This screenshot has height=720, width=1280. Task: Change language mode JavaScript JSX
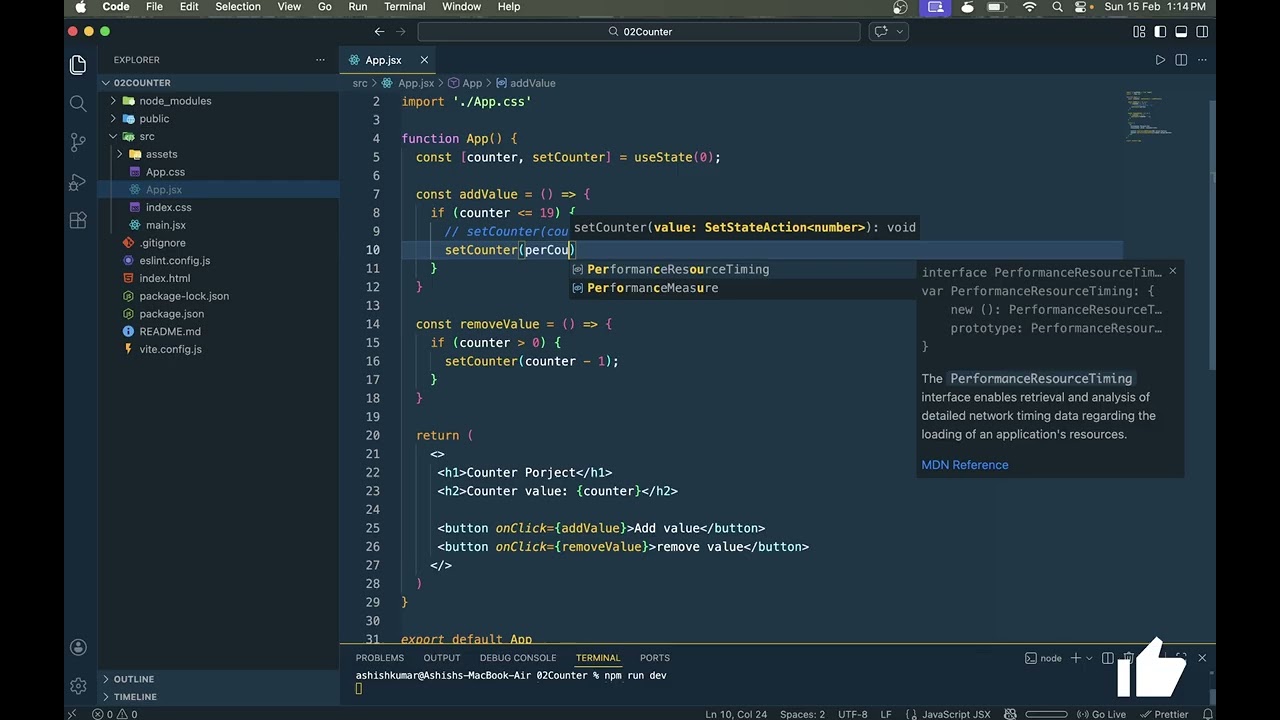[955, 714]
